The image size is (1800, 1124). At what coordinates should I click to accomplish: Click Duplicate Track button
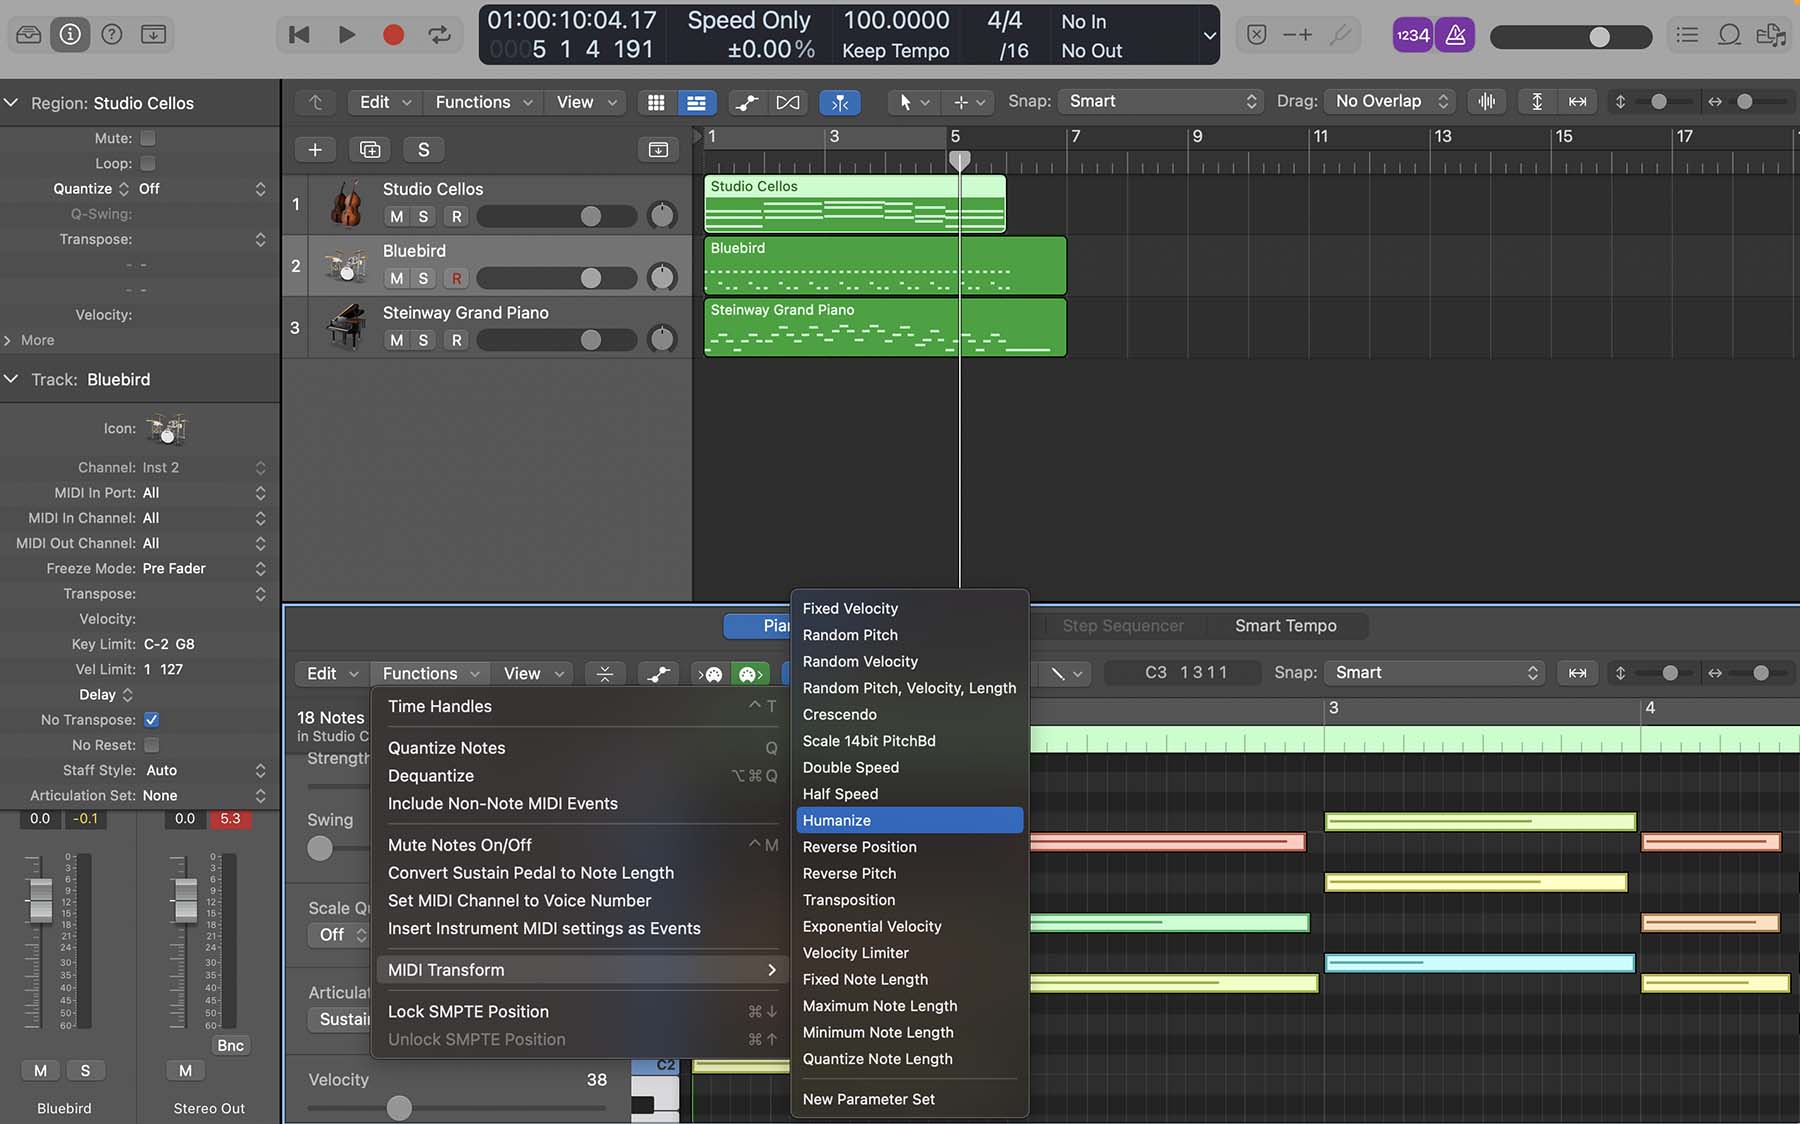[370, 150]
